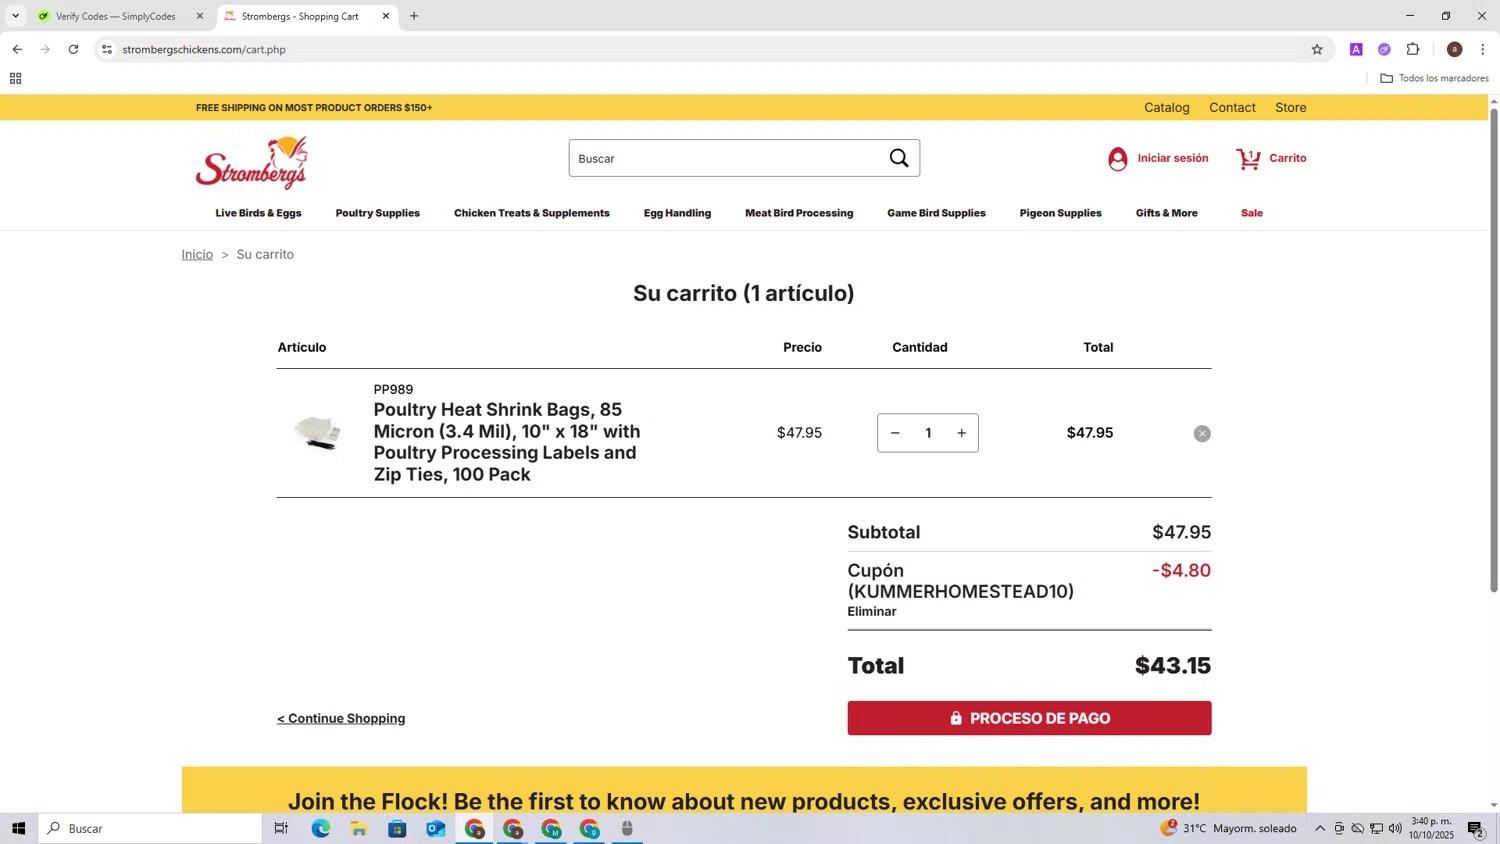Open the Gifts & More menu

click(x=1166, y=213)
